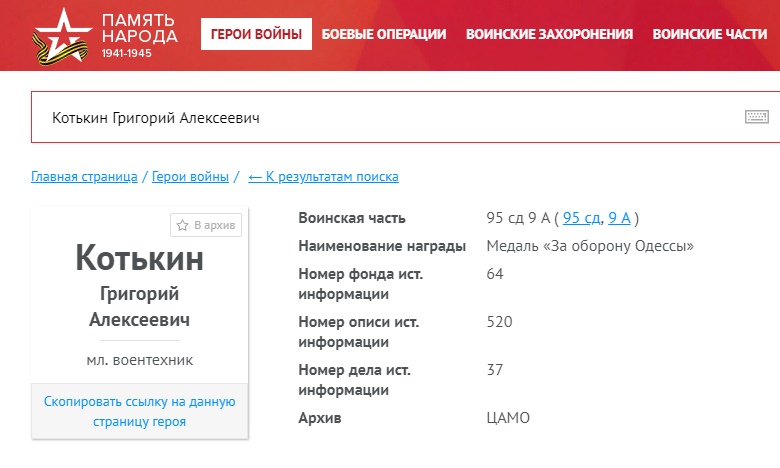
Task: Open the 9 А army link
Action: point(619,218)
